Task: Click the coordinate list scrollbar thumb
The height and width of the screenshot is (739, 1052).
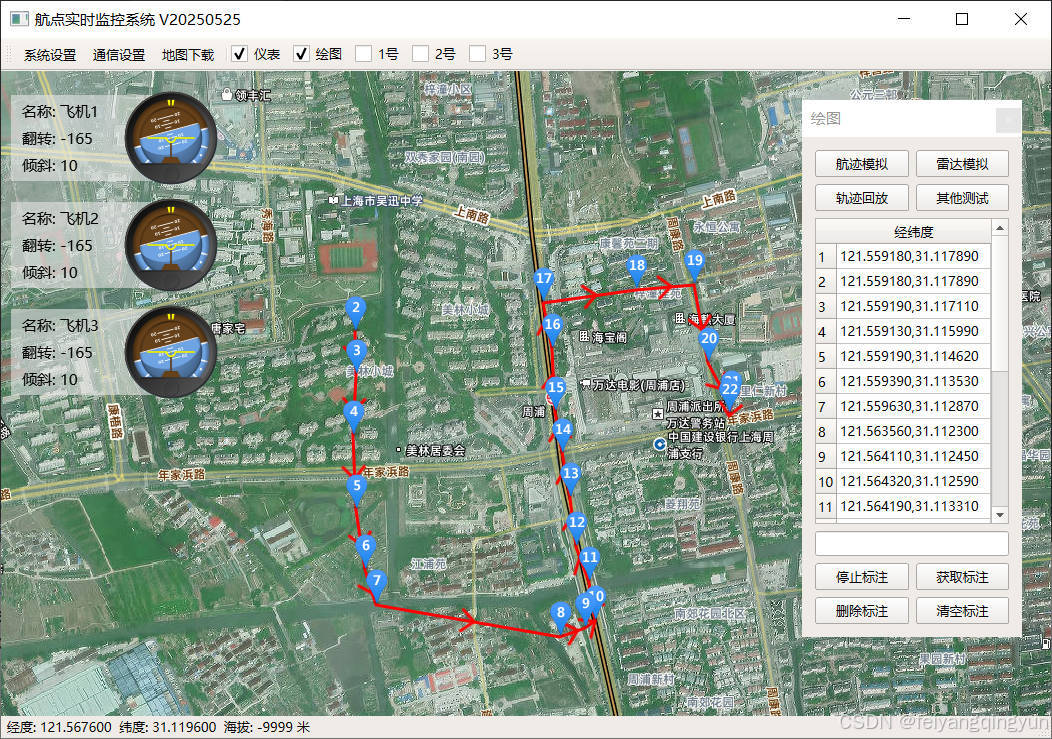Action: (1000, 304)
